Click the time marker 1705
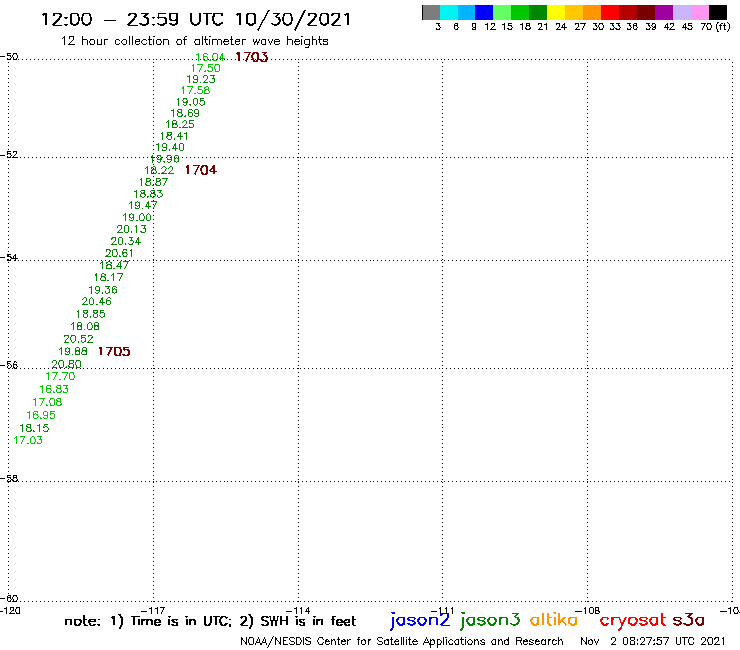740x650 pixels. point(114,351)
